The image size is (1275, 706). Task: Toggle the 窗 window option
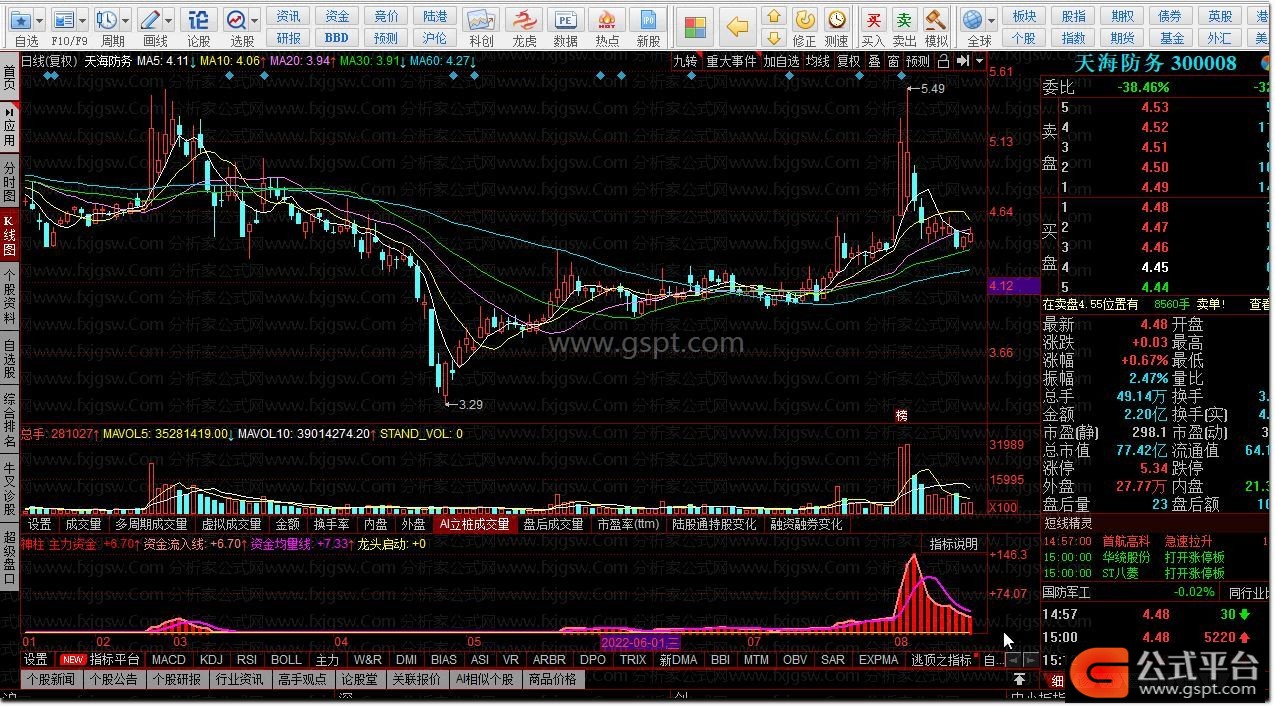pyautogui.click(x=893, y=61)
